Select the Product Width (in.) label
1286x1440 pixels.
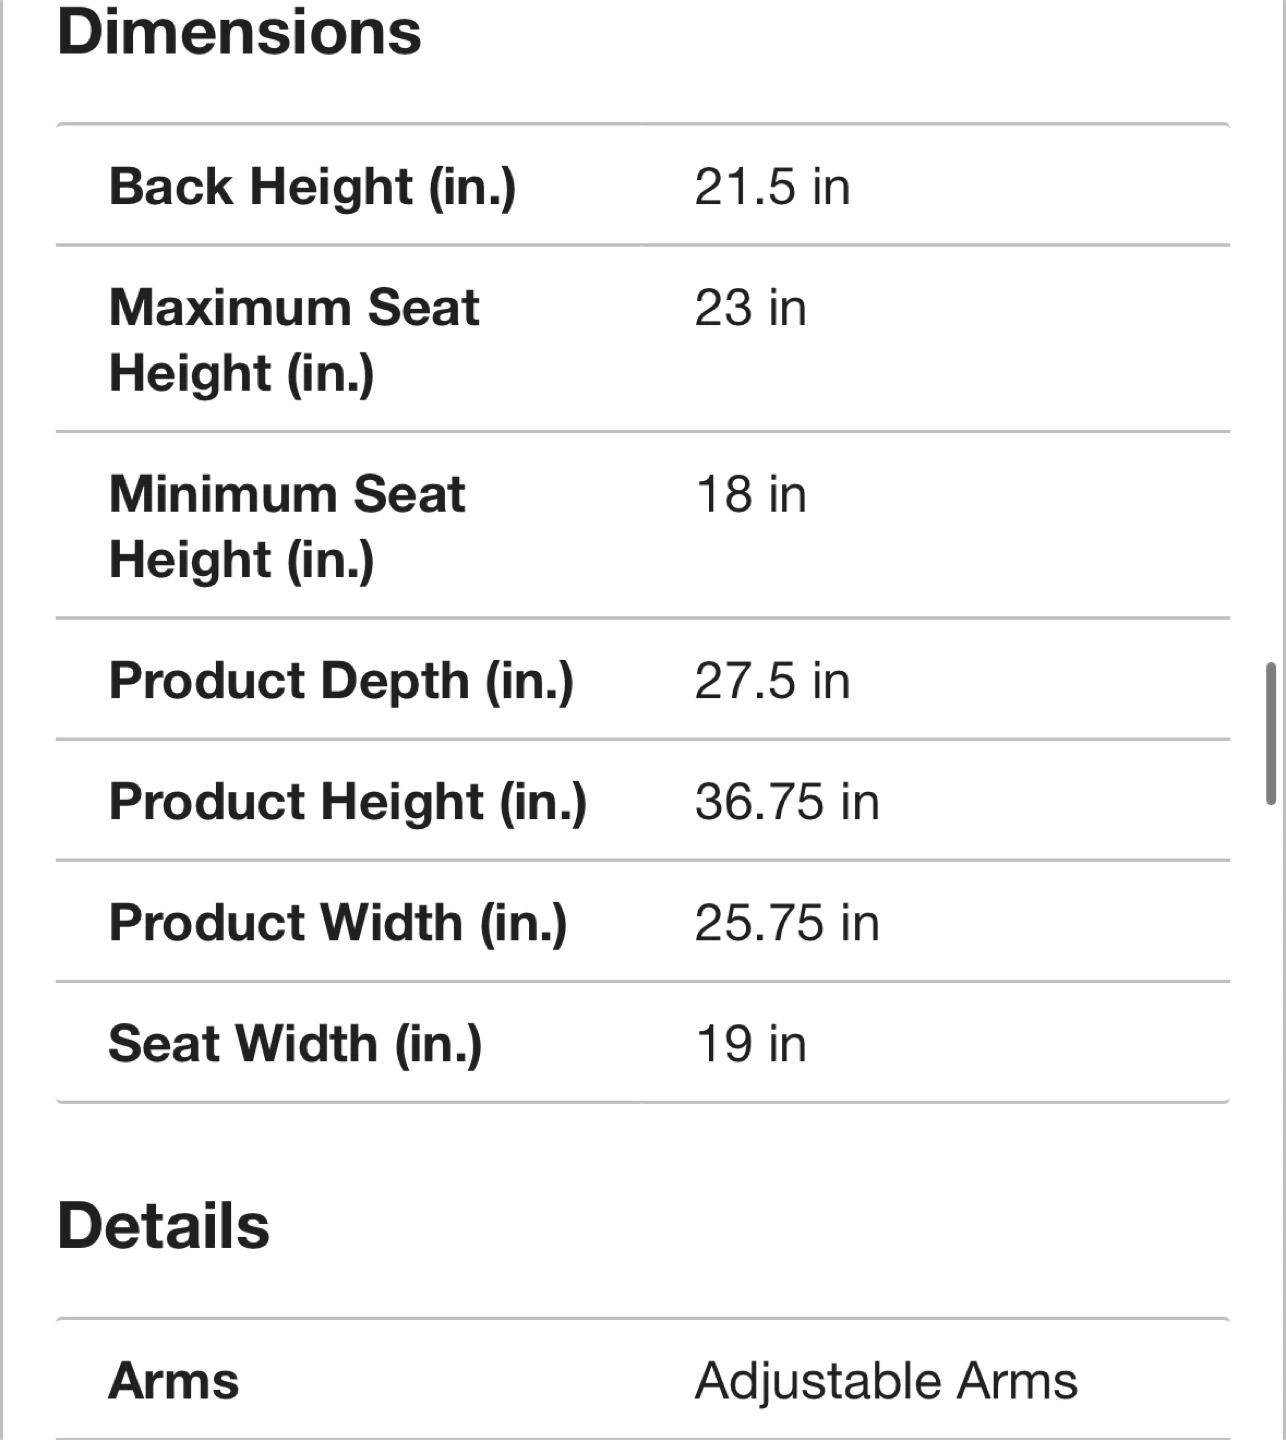click(x=337, y=923)
